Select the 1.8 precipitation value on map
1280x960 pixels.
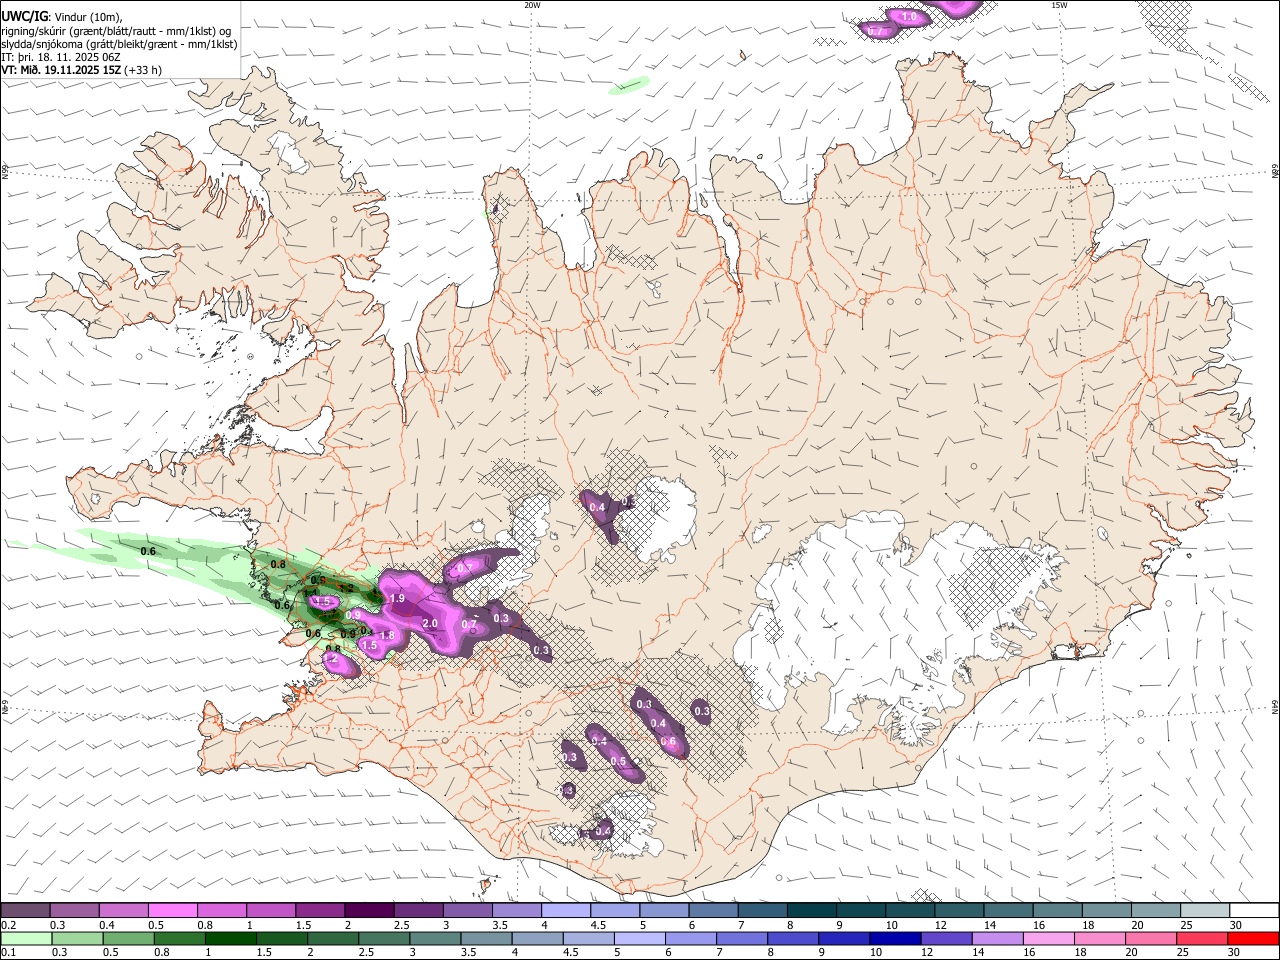click(388, 635)
